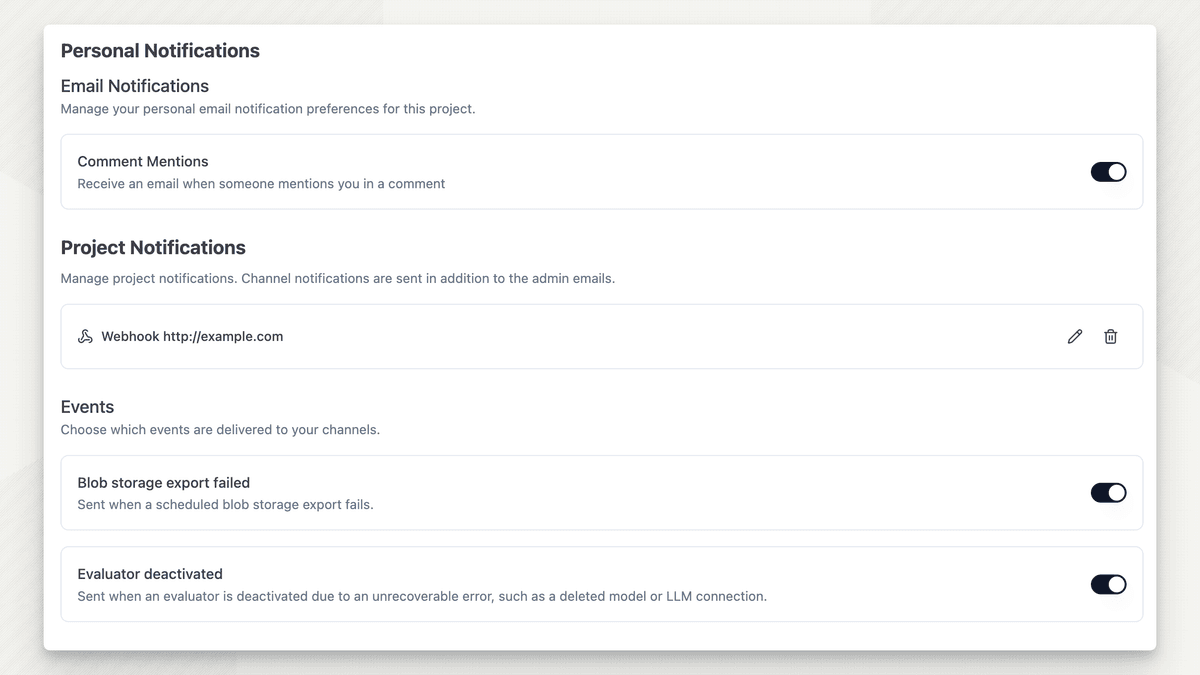1200x675 pixels.
Task: Click the Comment Mentions title
Action: coord(143,161)
